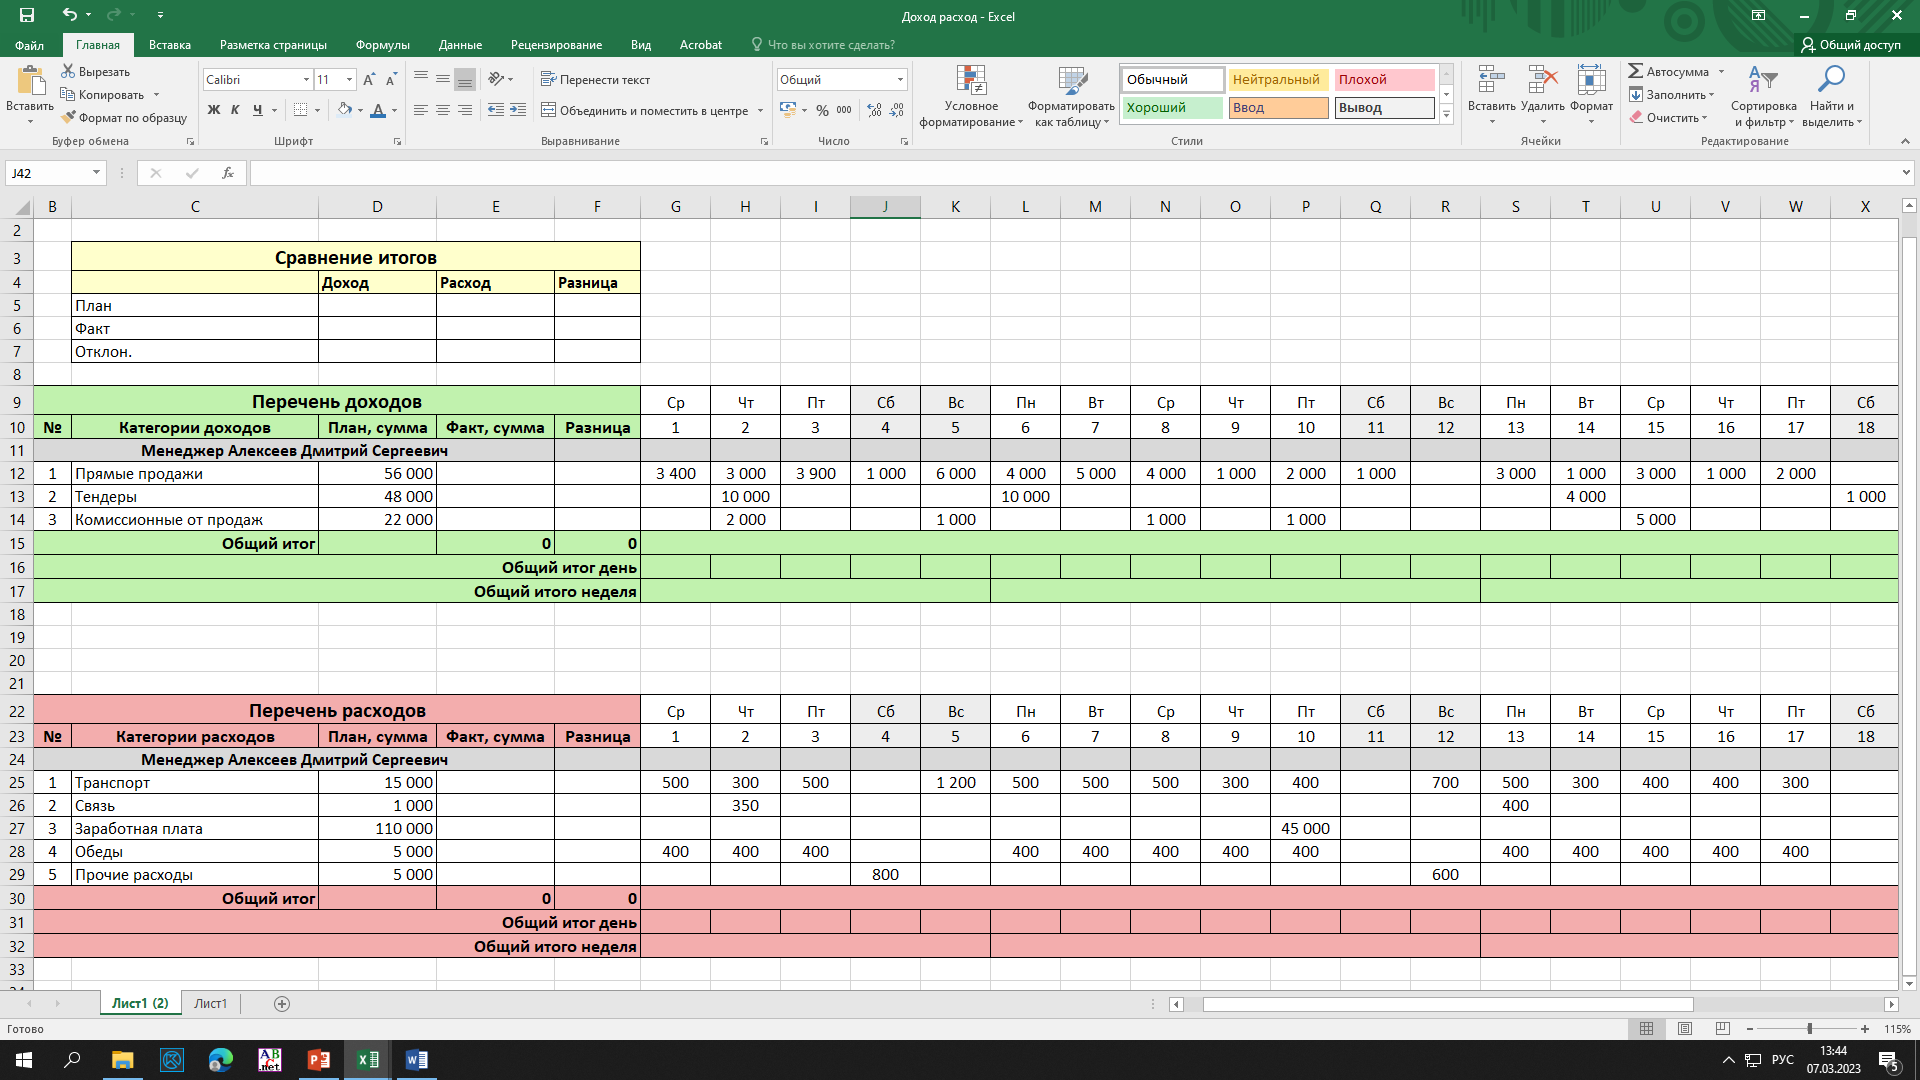Open the font name dropdown Calibri
Screen dimensions: 1920x1080
click(306, 80)
